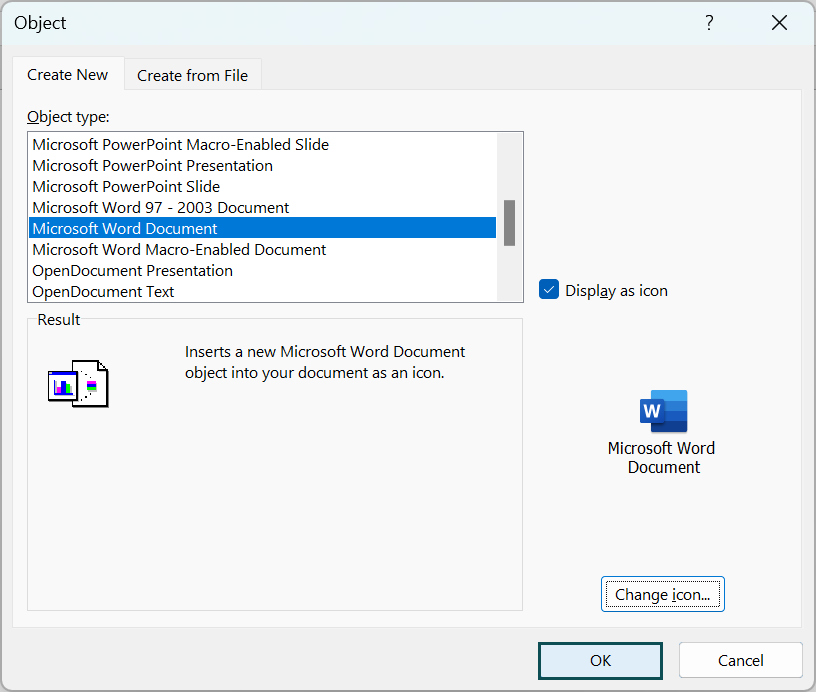Choose Microsoft Word Macro-Enabled Document

tap(179, 249)
